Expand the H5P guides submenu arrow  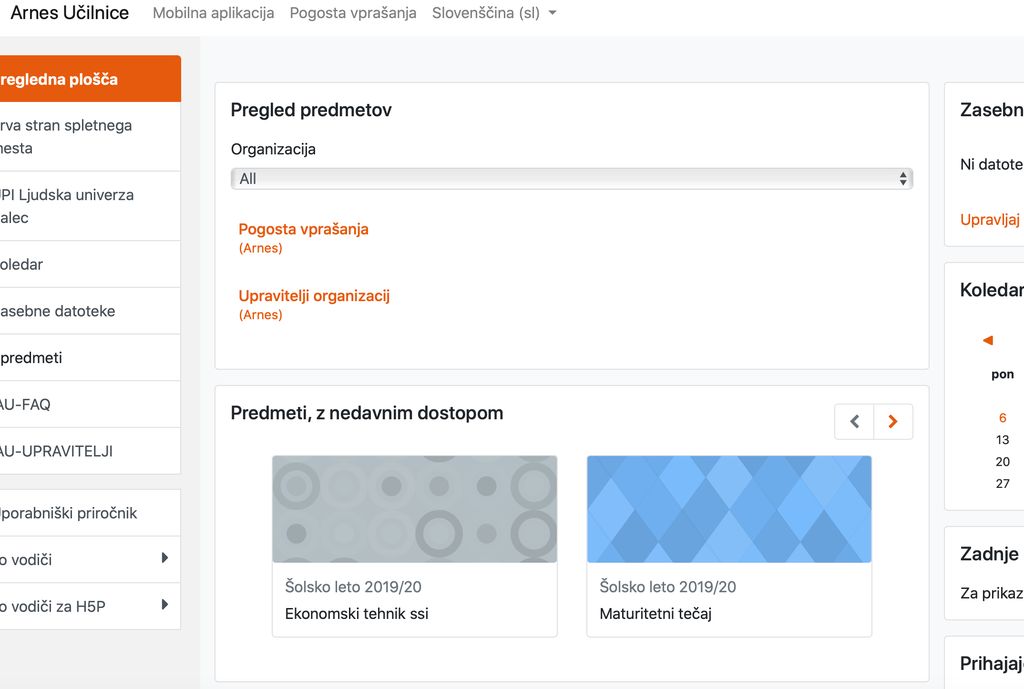tap(164, 605)
